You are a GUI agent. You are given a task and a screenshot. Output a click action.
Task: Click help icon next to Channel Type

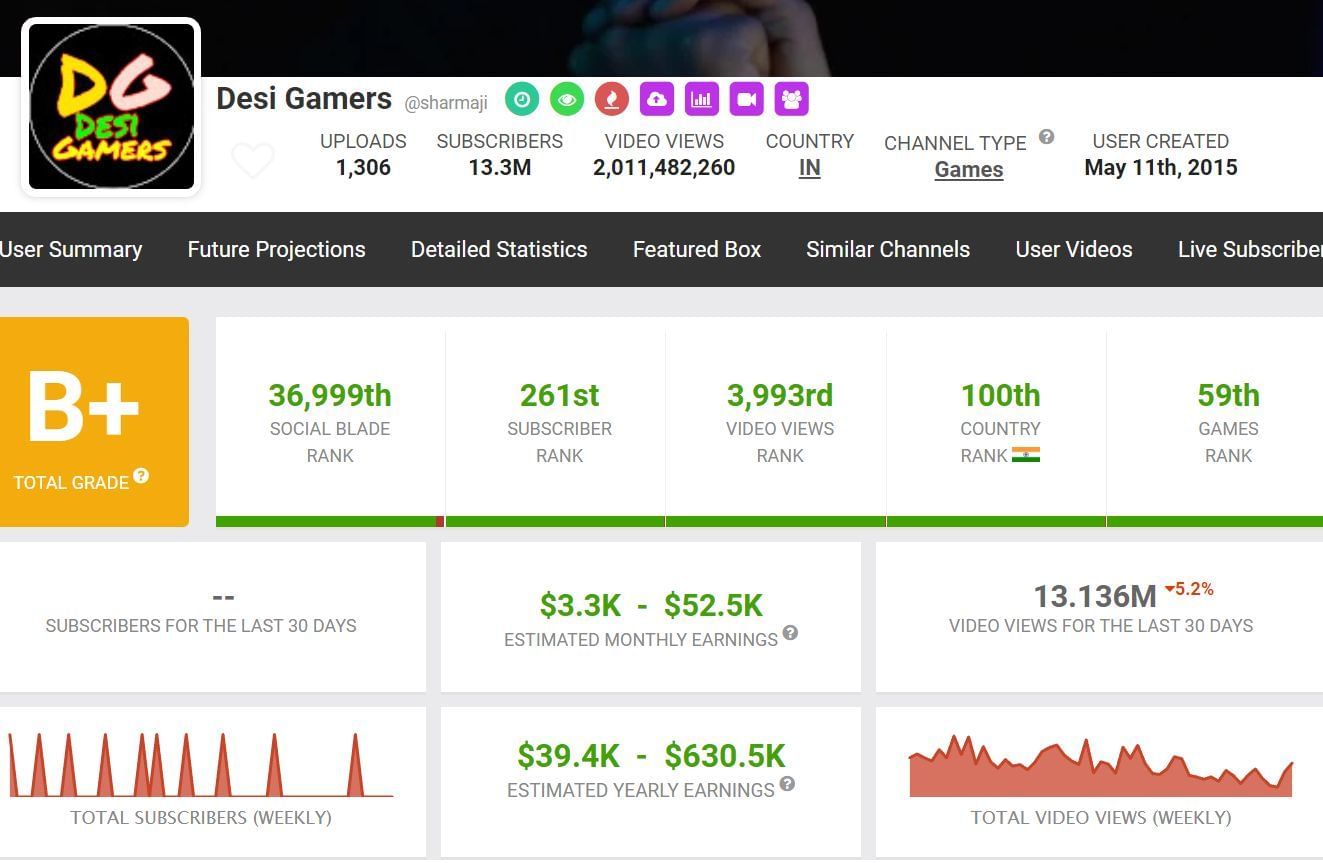tap(1046, 137)
